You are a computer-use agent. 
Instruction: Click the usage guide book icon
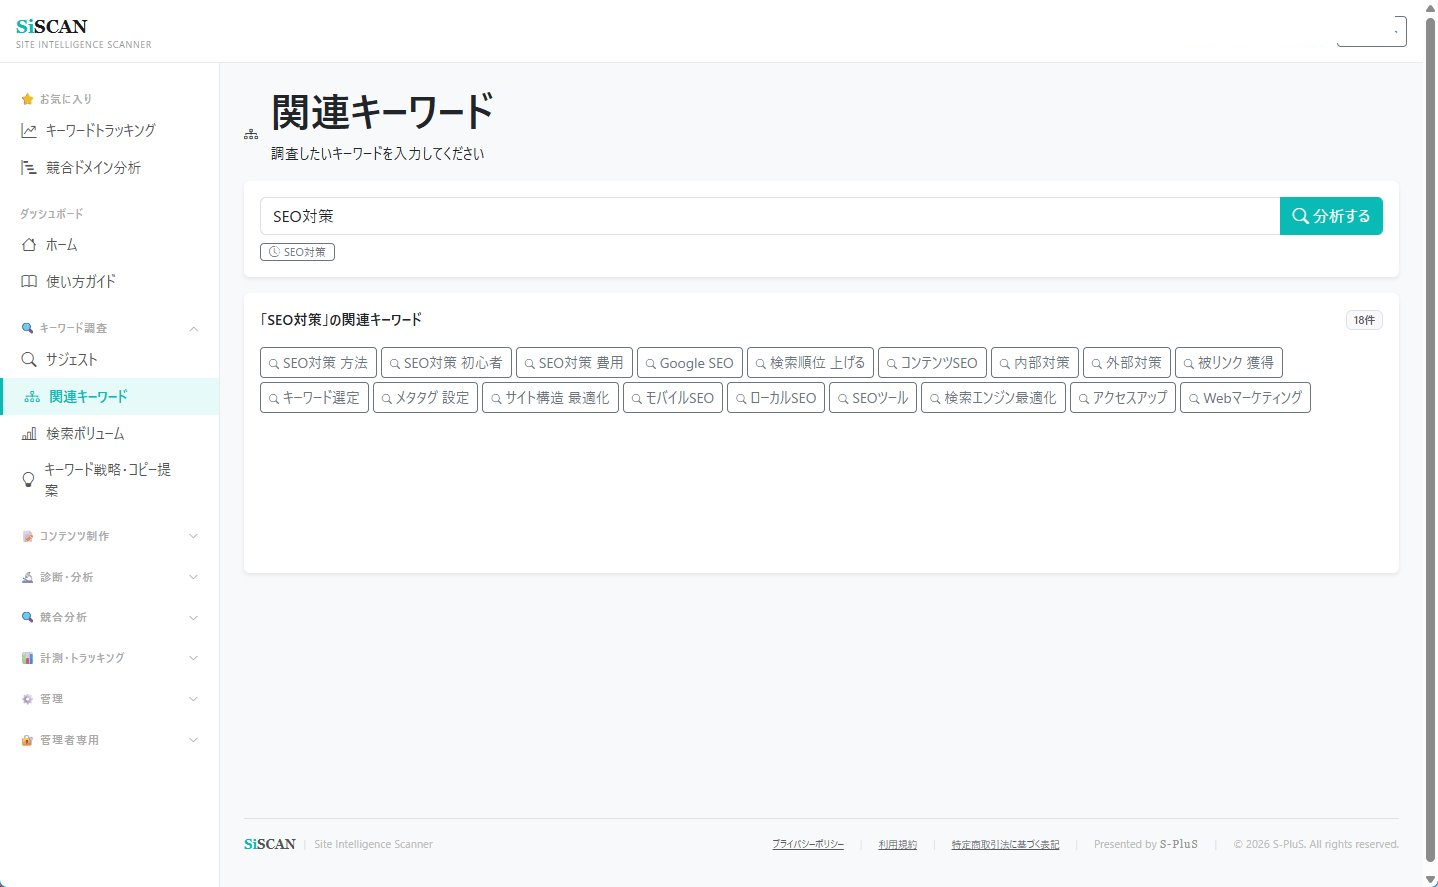[x=29, y=282]
